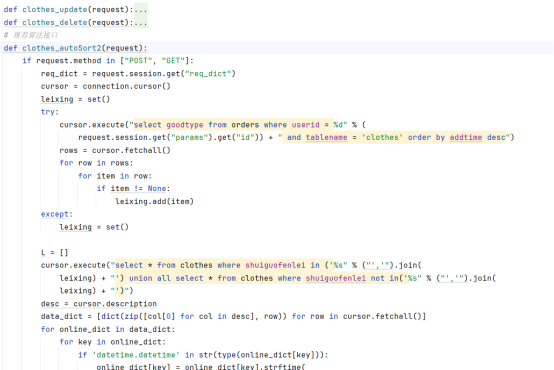Click 'for online_dict in data_dict:' line
Screen dimensions: 554x370
point(108,329)
